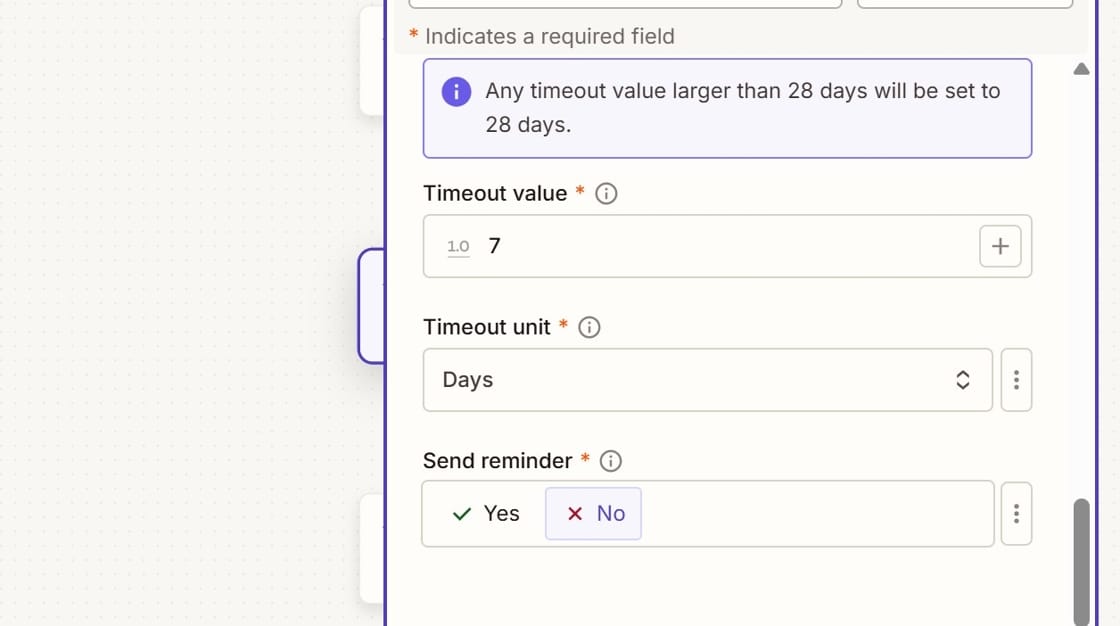
Task: Click the plus icon to increment the timeout
Action: pos(1000,246)
